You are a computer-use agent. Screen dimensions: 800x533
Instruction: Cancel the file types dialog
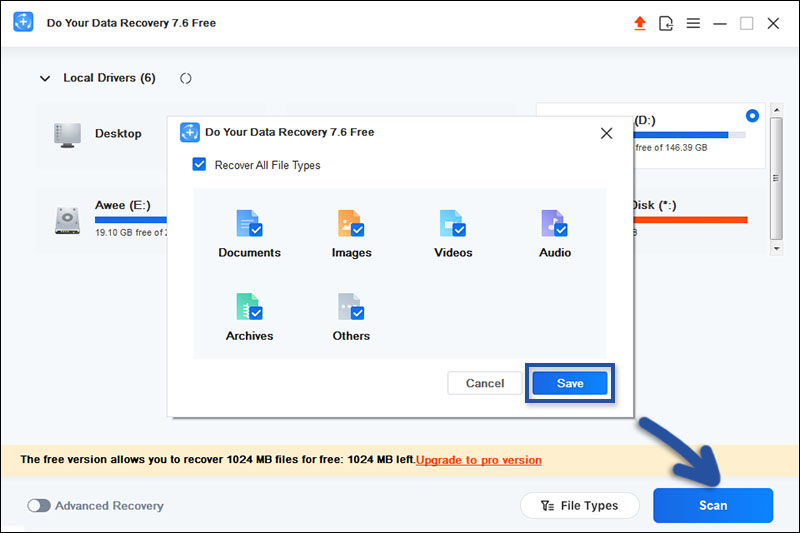[485, 383]
